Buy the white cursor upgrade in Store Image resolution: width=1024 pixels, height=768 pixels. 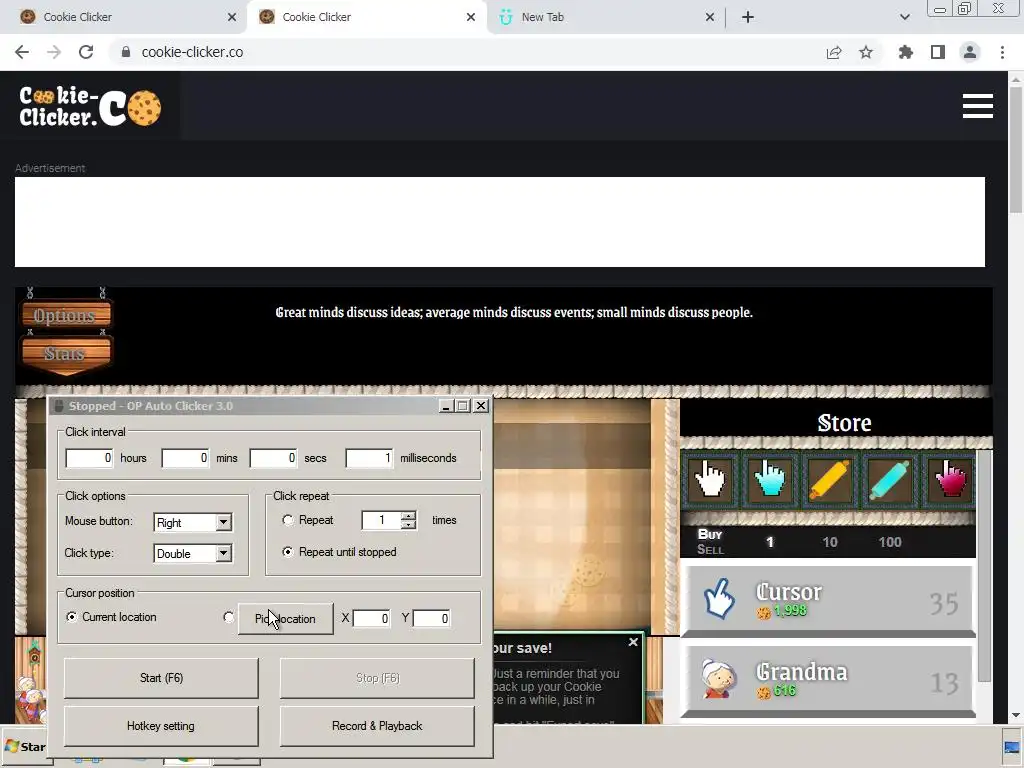coord(710,479)
